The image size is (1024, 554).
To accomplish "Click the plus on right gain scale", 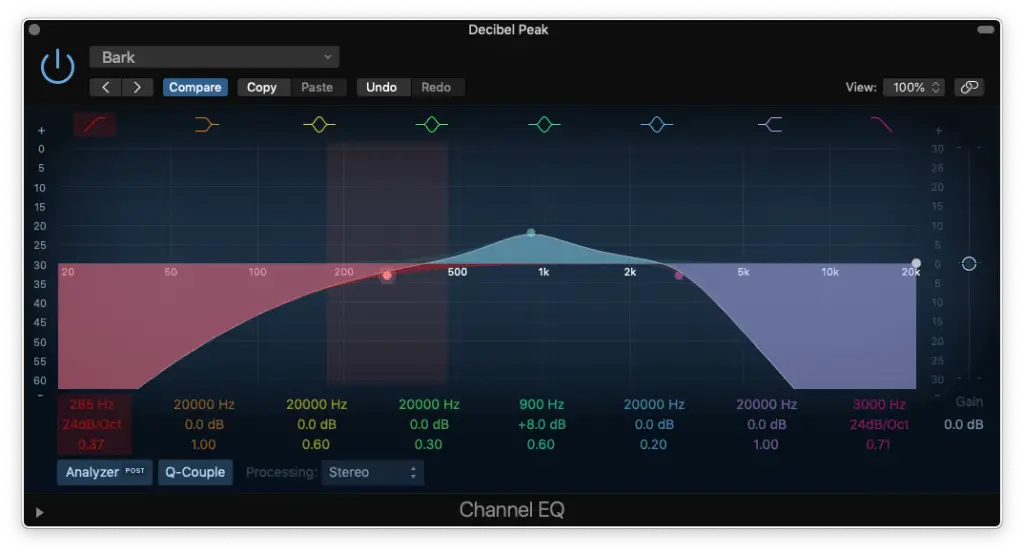I will pyautogui.click(x=938, y=131).
